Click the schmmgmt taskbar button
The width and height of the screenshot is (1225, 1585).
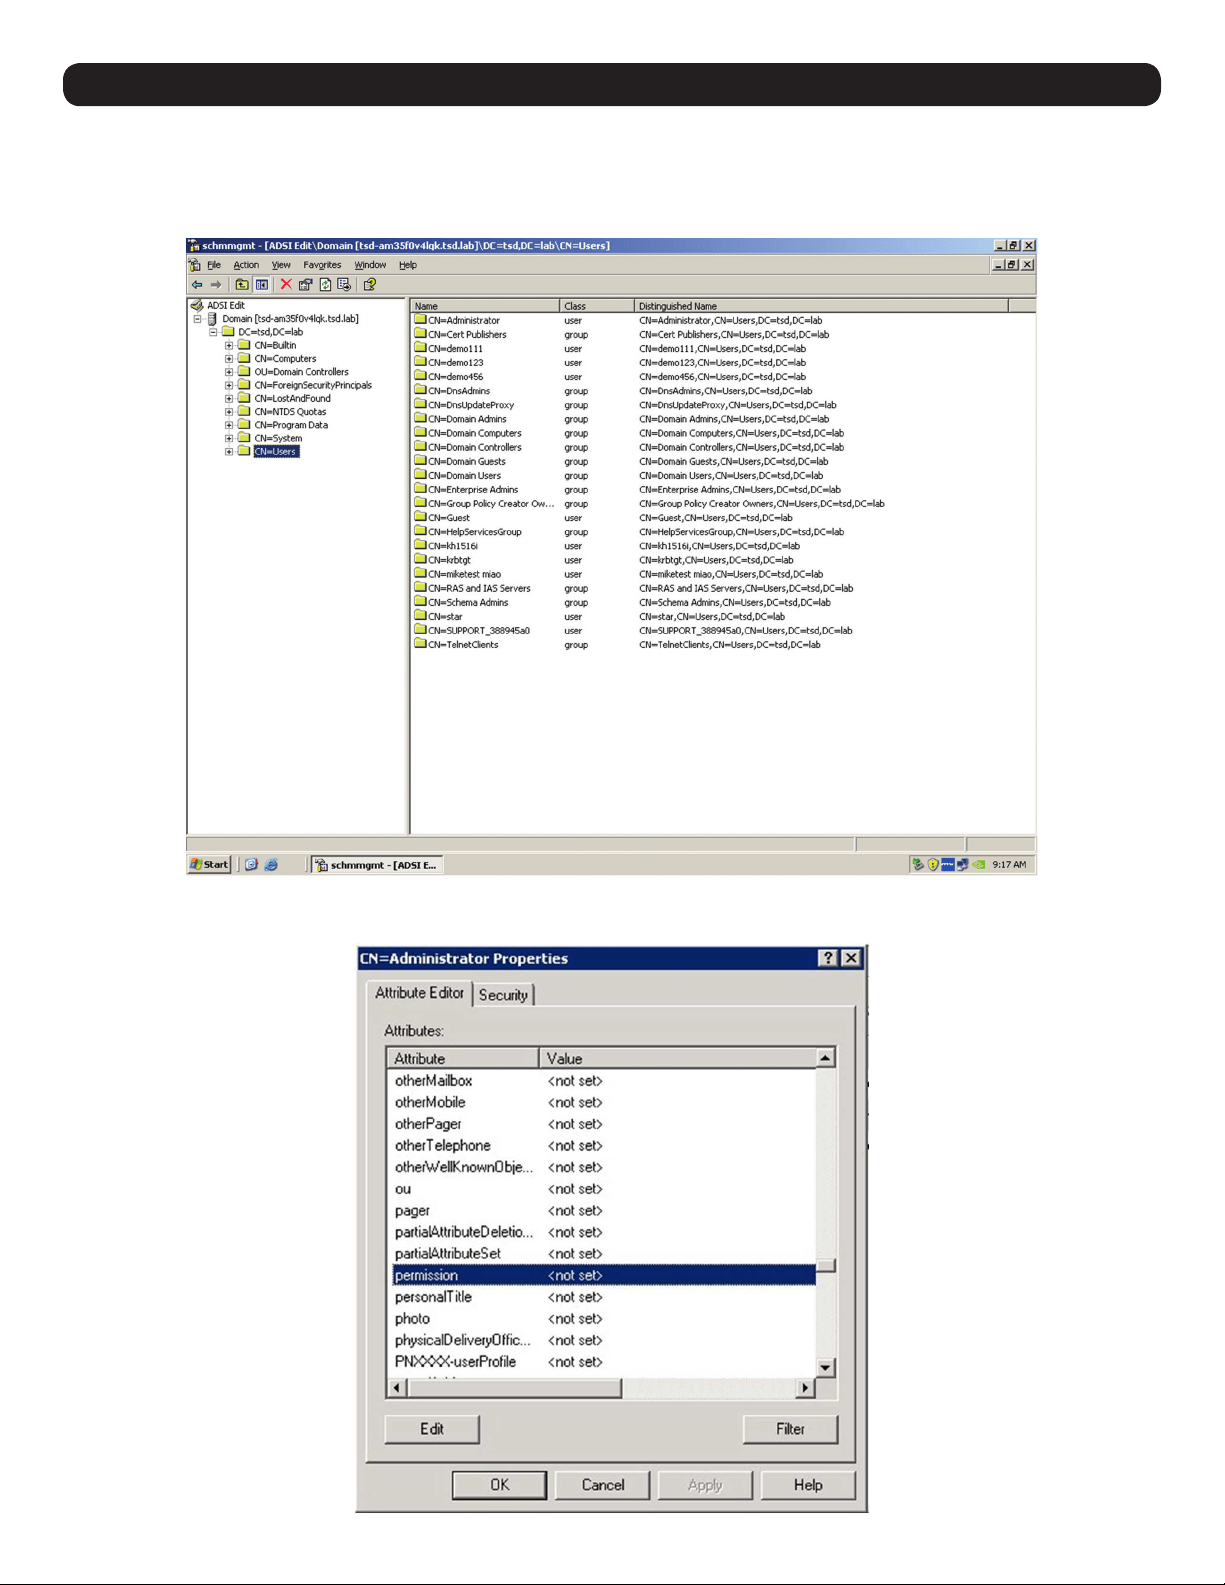click(376, 865)
